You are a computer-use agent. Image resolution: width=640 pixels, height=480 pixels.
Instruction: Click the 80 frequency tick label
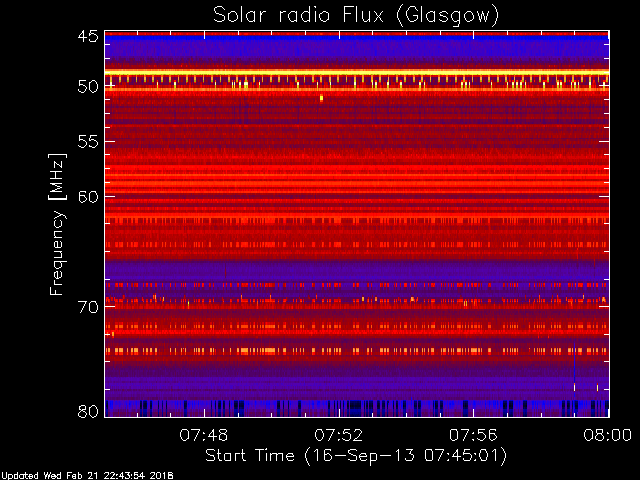click(x=88, y=411)
